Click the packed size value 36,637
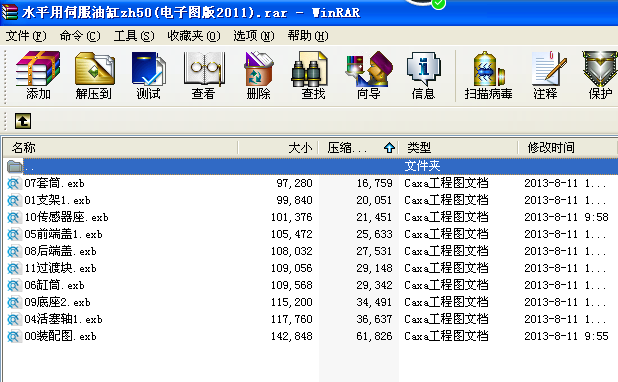Screen dimensions: 618x382 pyautogui.click(x=374, y=319)
